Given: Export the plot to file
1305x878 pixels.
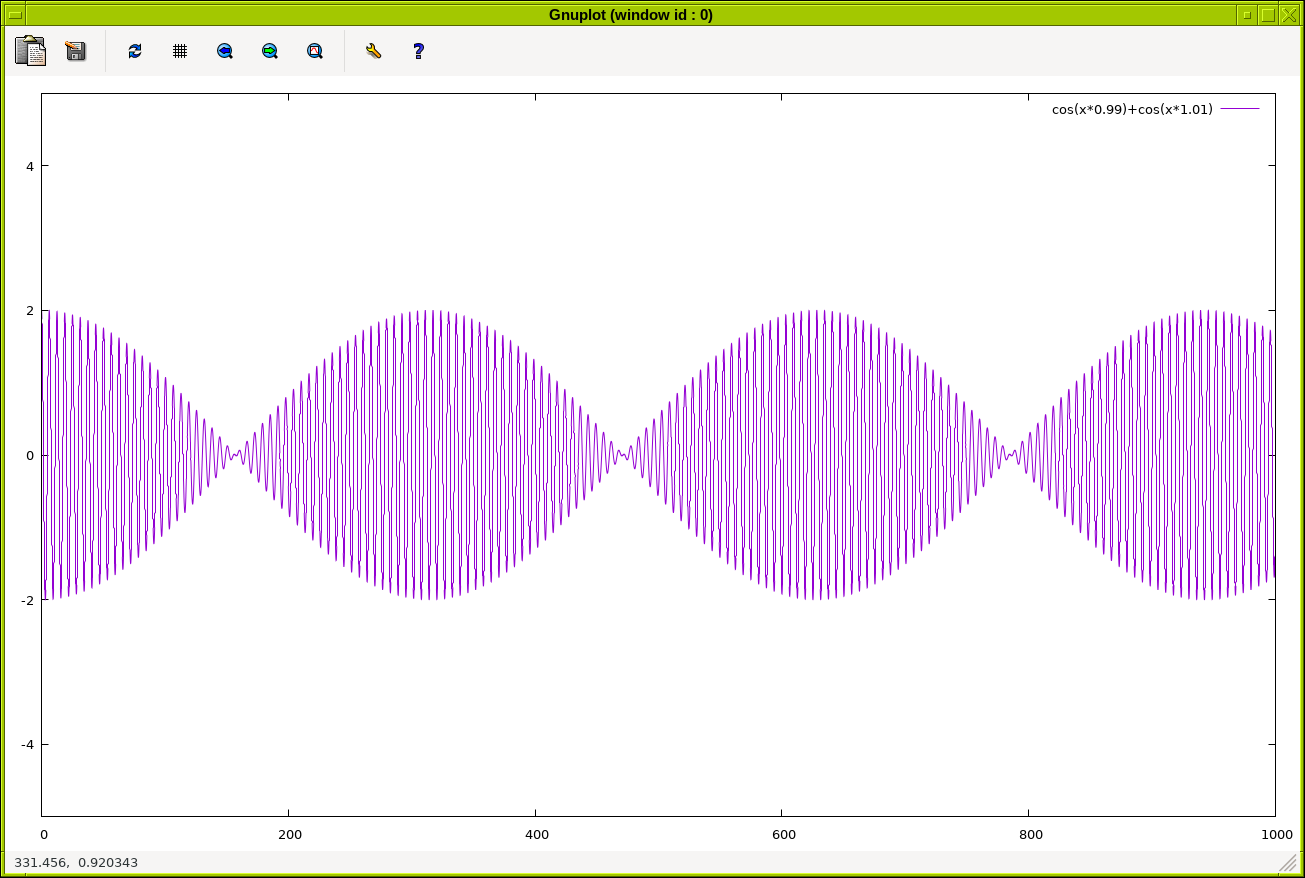Looking at the screenshot, I should click(76, 51).
